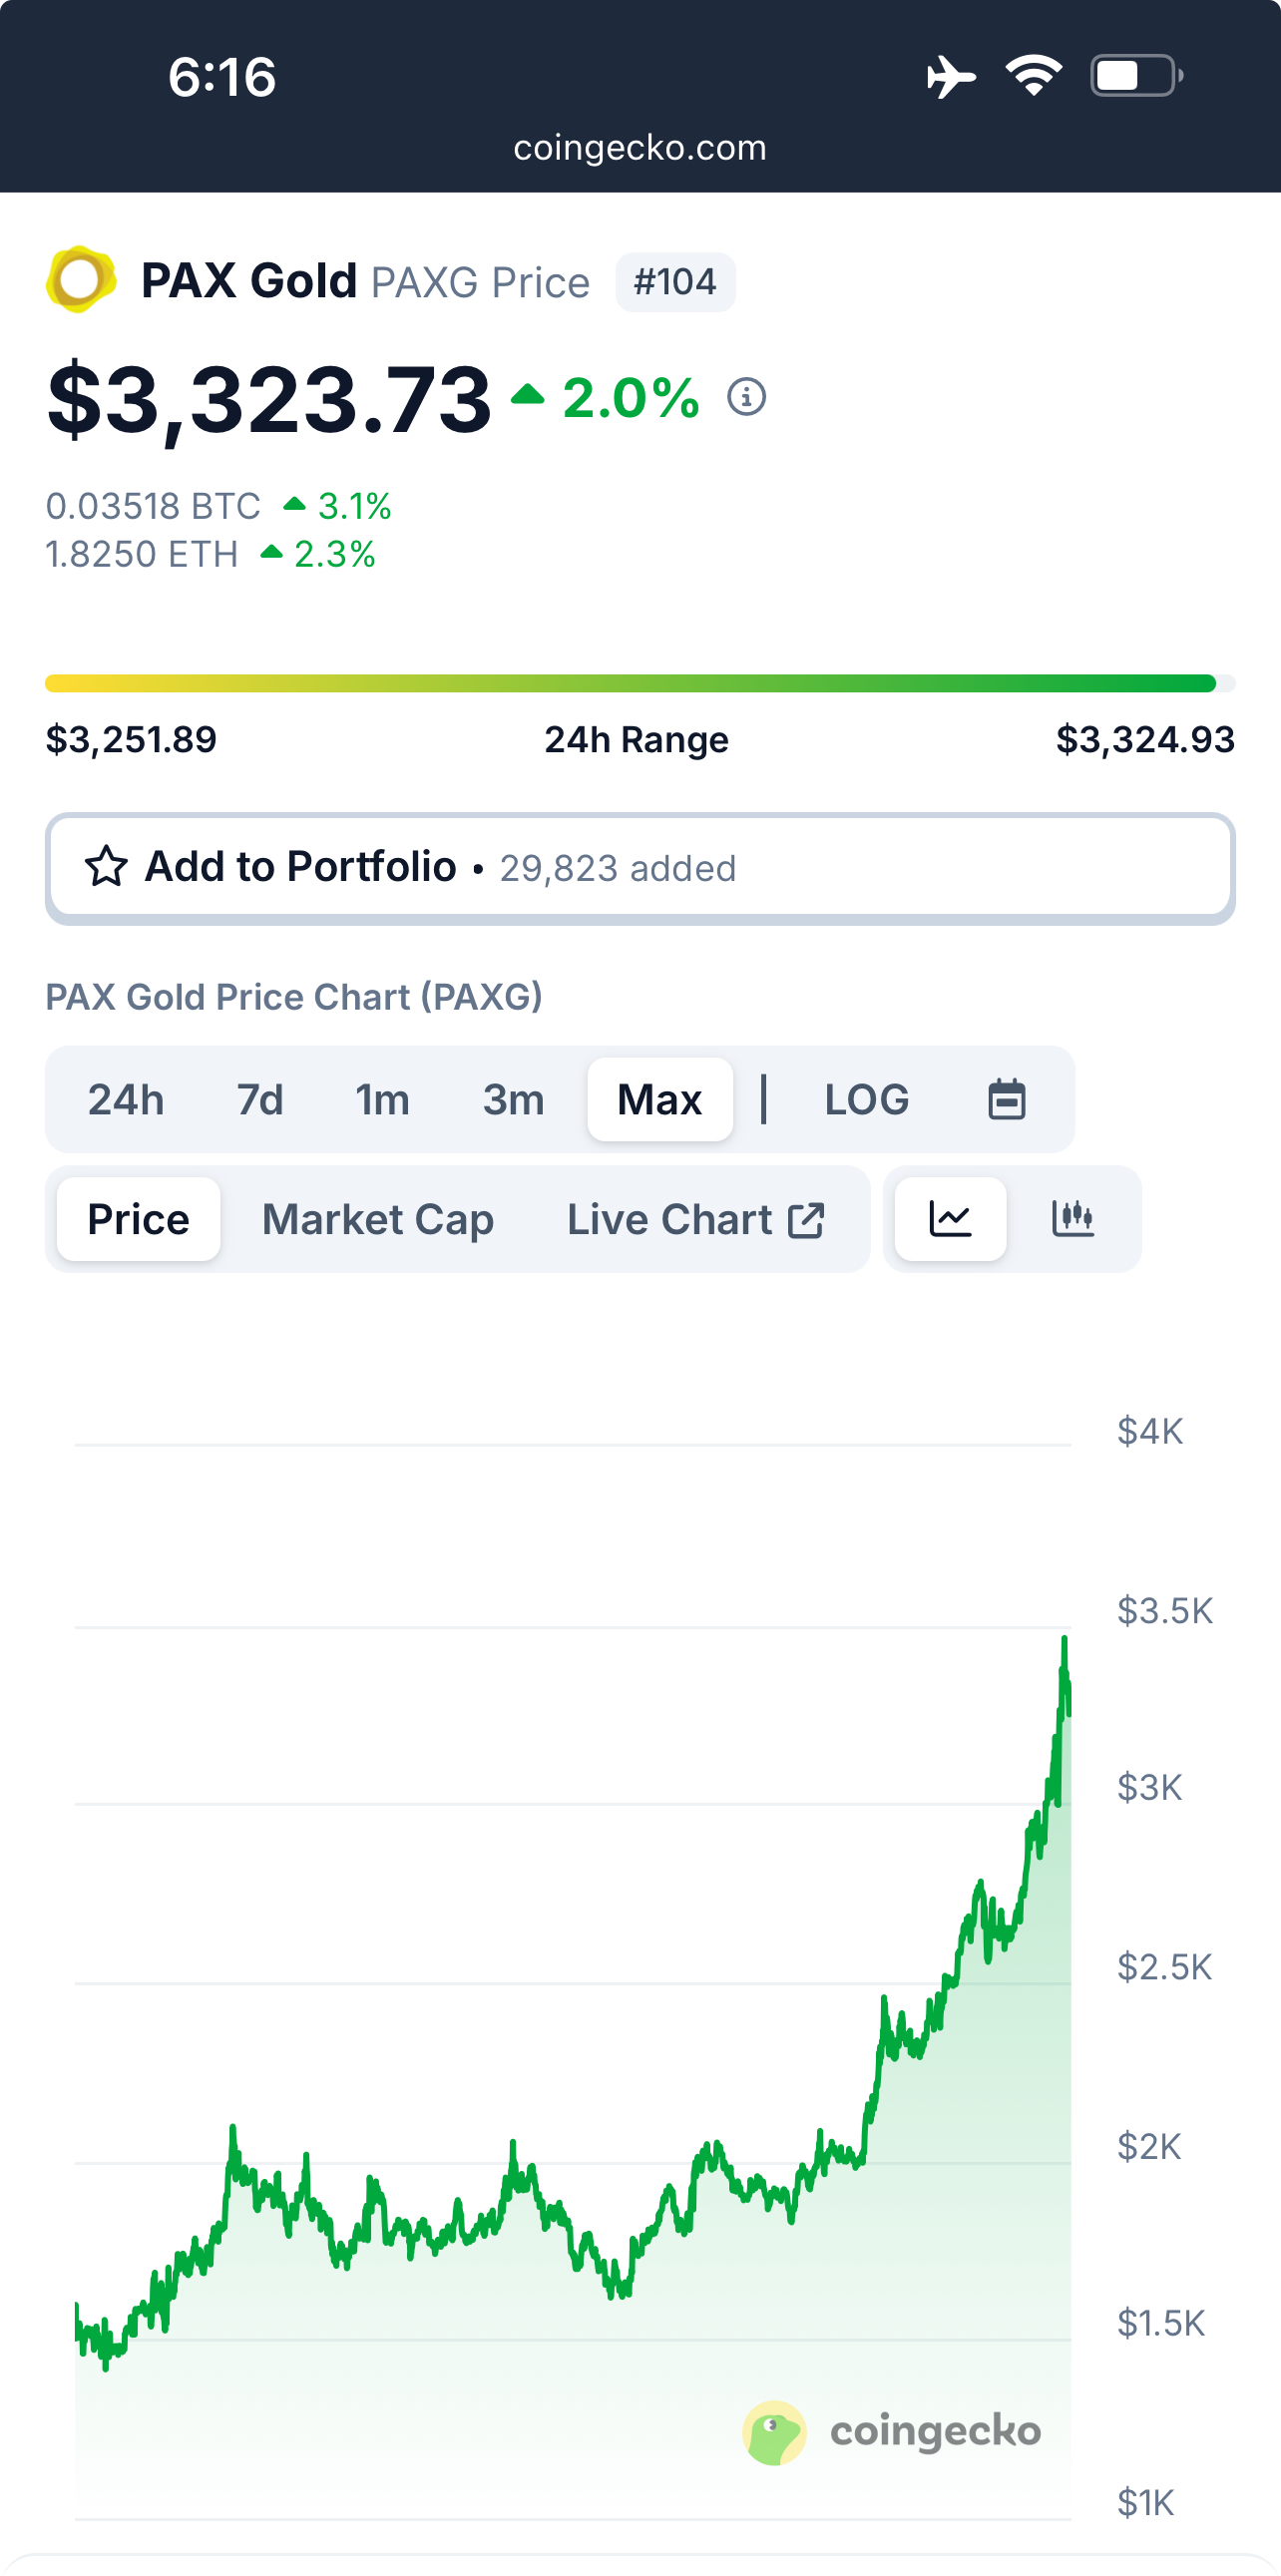Open the Live Chart external link
Image resolution: width=1281 pixels, height=2576 pixels.
[695, 1219]
